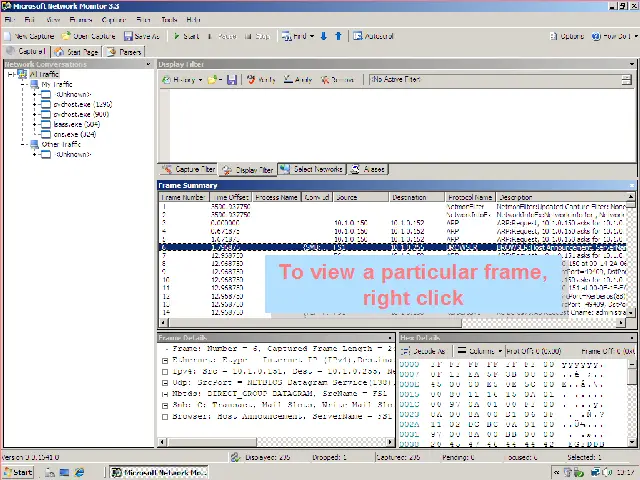640x480 pixels.
Task: Open the Network Conversations panel dropdown arrow
Action: (x=148, y=64)
